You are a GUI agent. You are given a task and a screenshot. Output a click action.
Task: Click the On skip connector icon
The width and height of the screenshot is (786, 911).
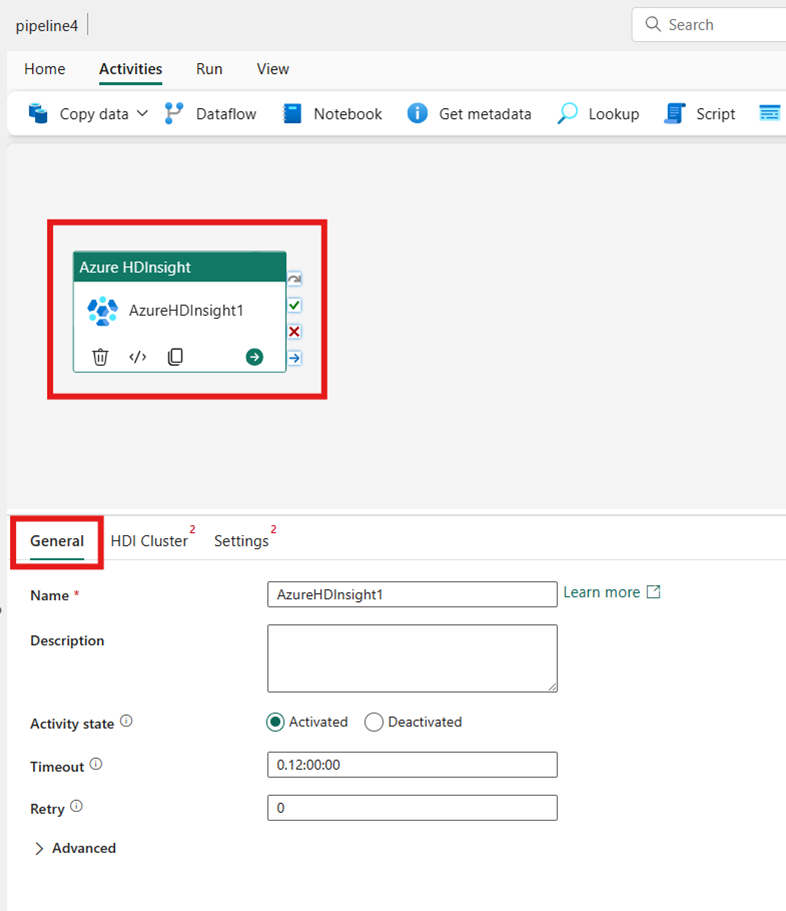295,279
